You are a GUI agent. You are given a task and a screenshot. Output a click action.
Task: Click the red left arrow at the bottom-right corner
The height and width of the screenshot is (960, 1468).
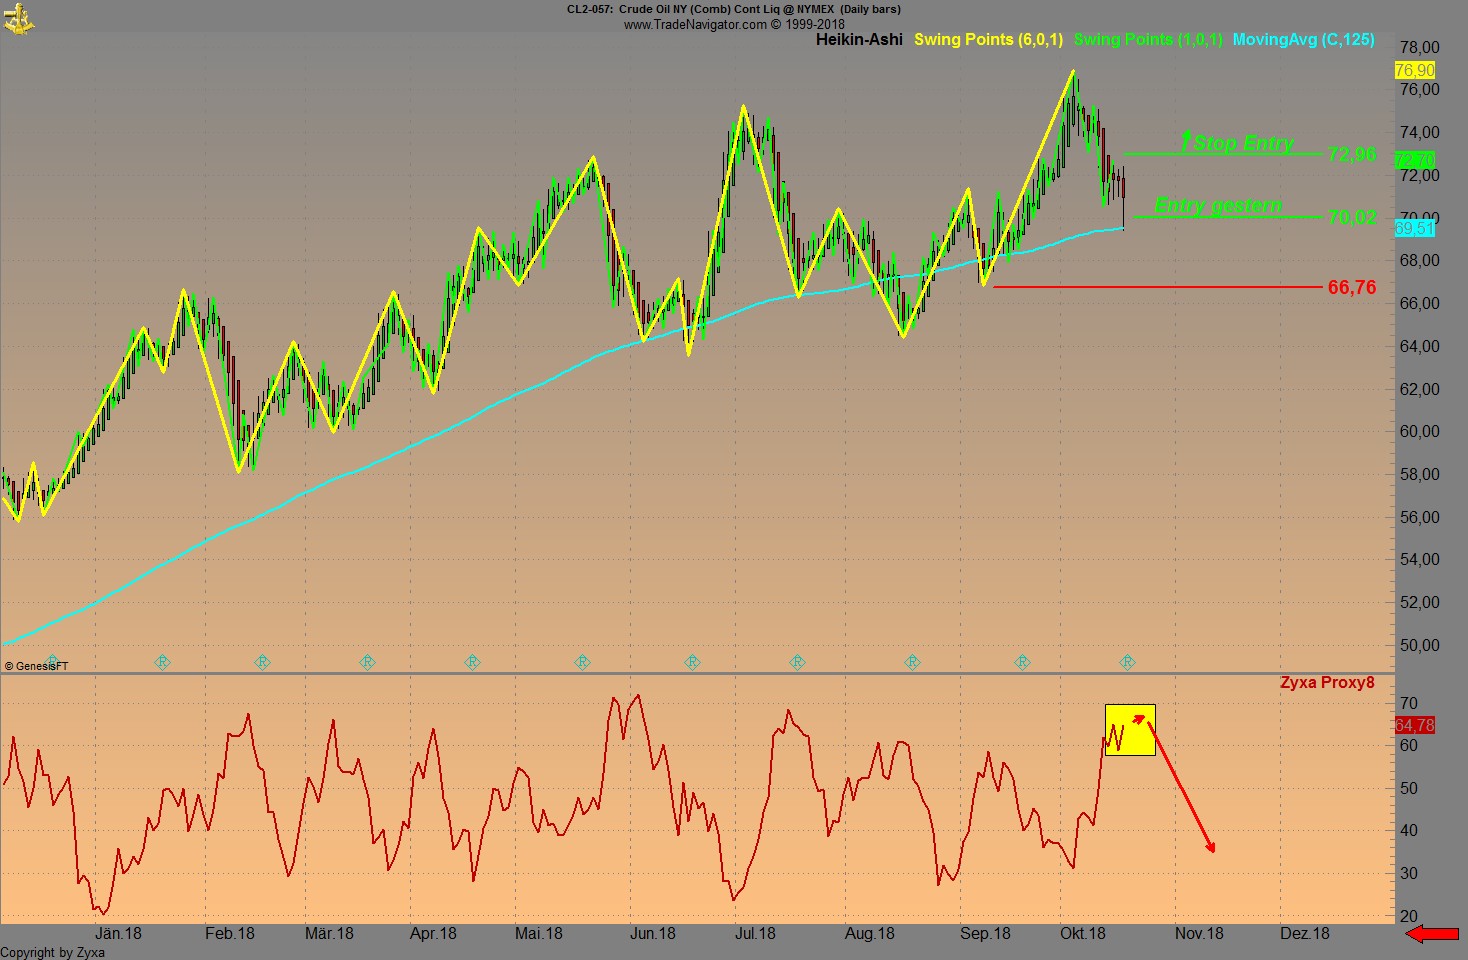(x=1432, y=934)
